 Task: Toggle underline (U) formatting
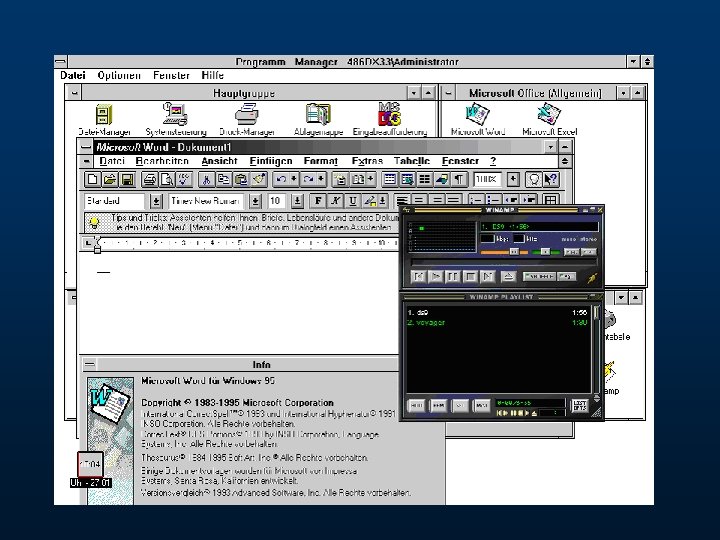pos(353,201)
